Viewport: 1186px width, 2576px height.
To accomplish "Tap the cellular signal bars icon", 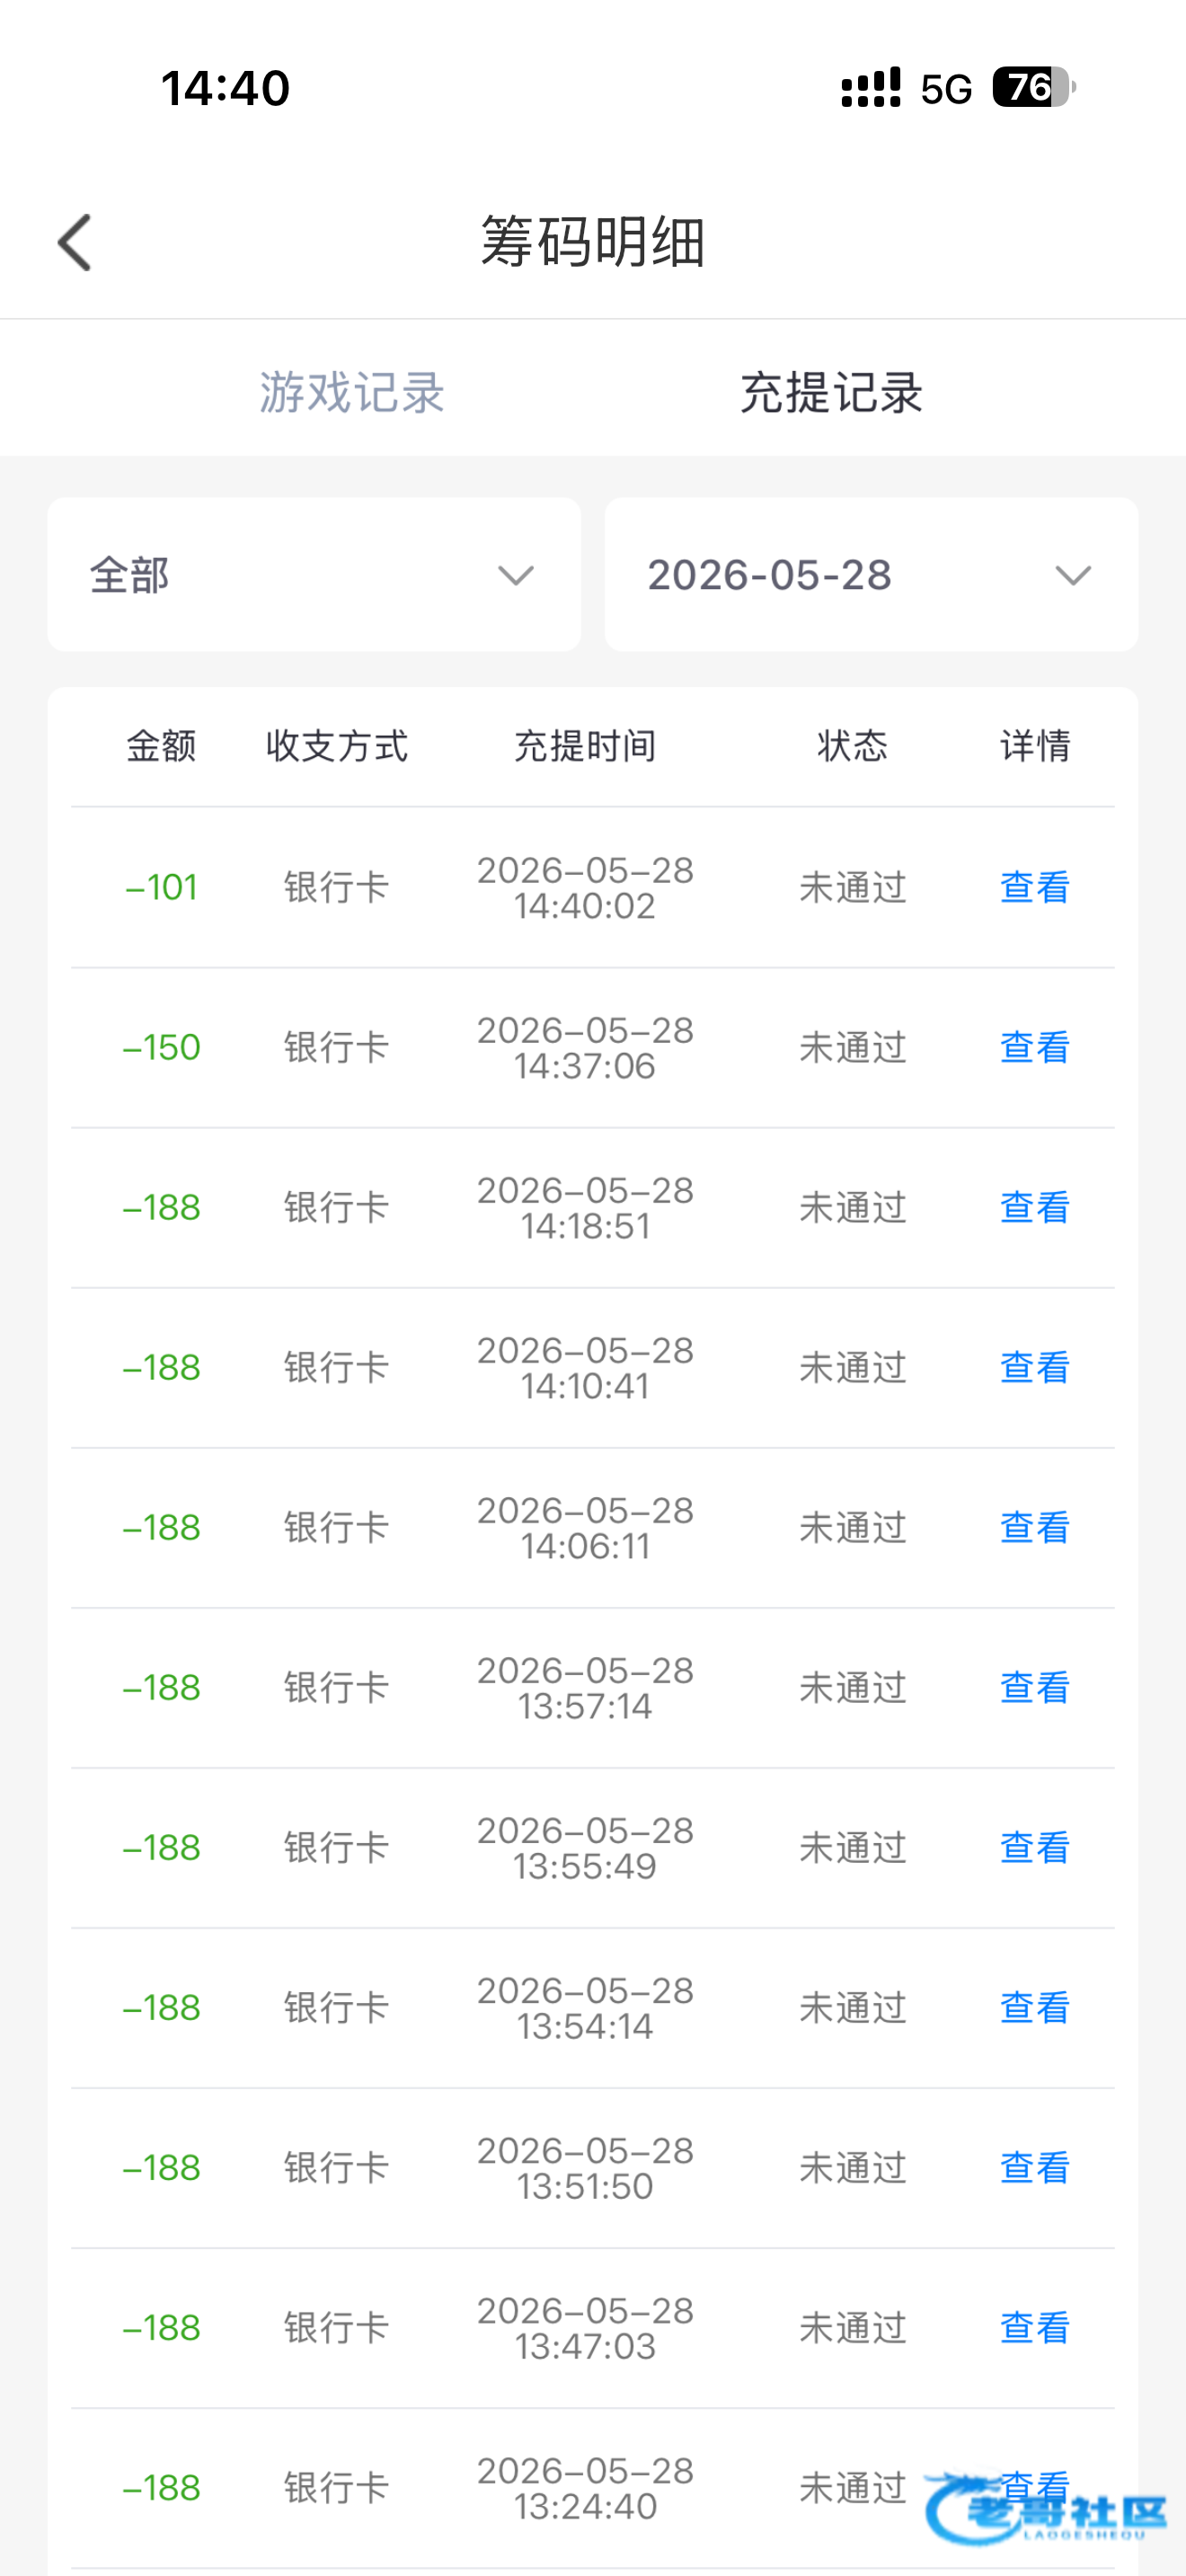I will click(871, 88).
